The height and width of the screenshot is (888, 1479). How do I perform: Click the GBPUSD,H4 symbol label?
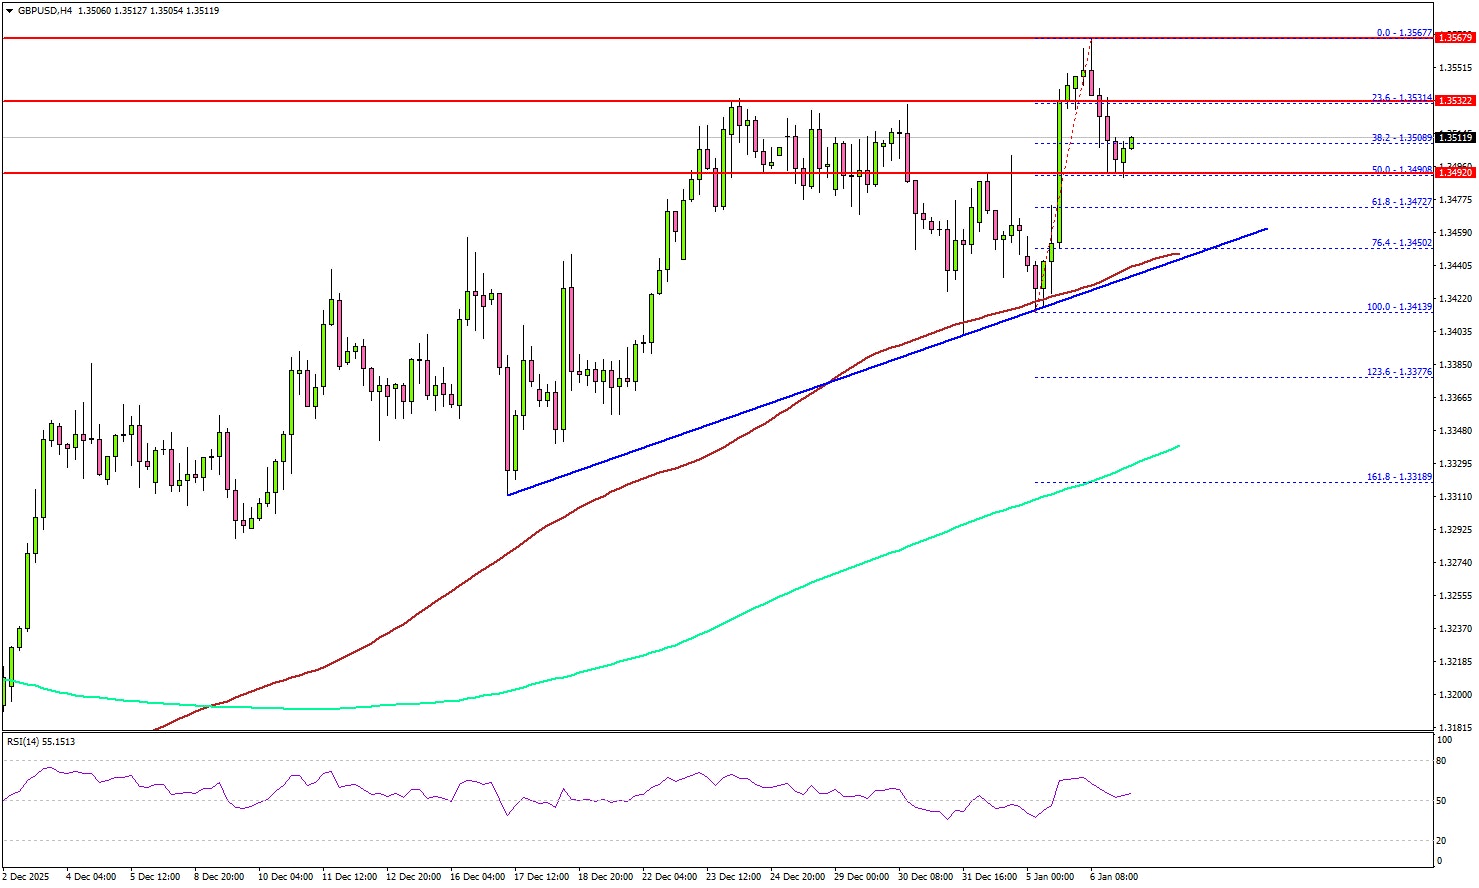point(44,11)
